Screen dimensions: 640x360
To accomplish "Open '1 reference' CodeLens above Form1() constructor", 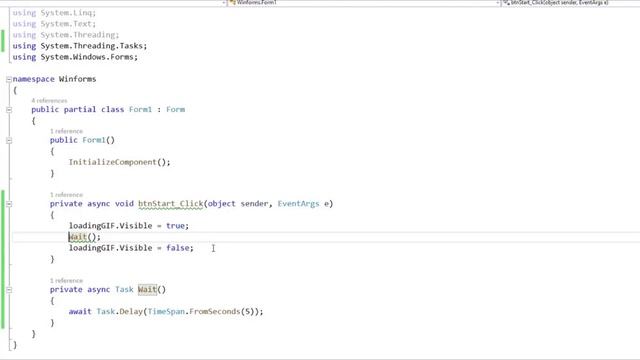I will (66, 131).
